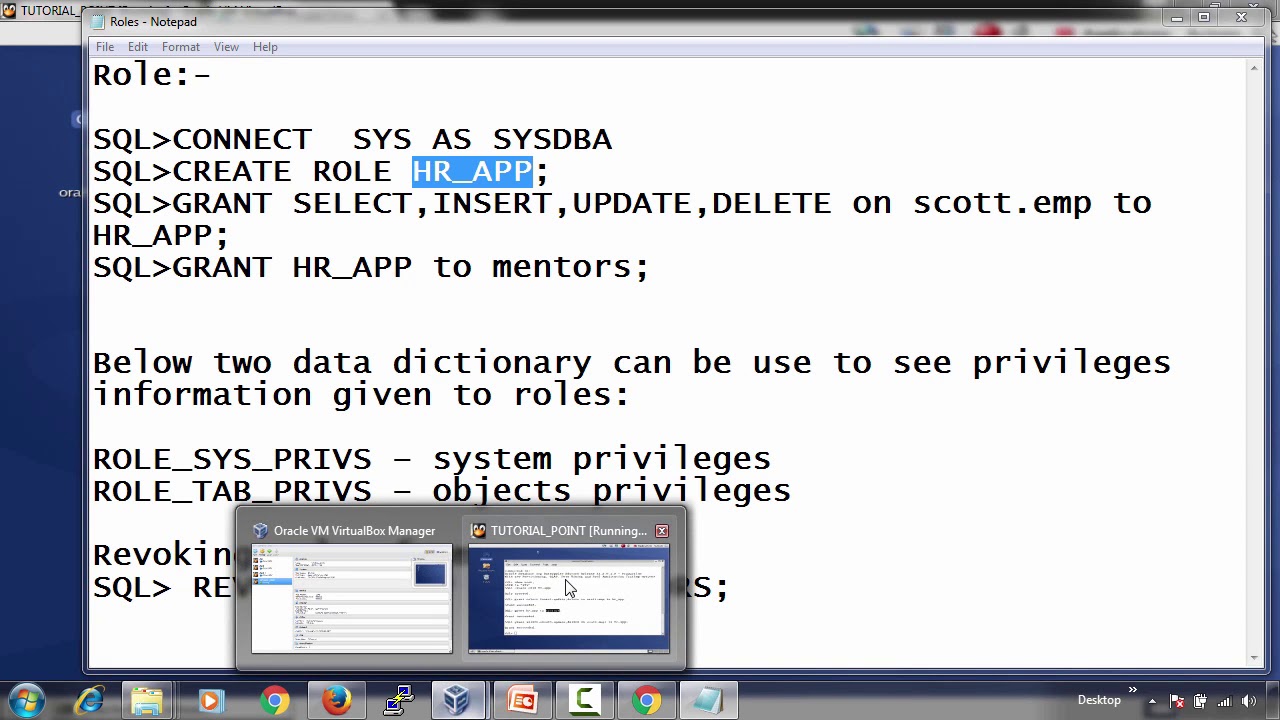Screen dimensions: 1280x720
Task: Open Windows Explorer folder icon on taskbar
Action: (148, 700)
